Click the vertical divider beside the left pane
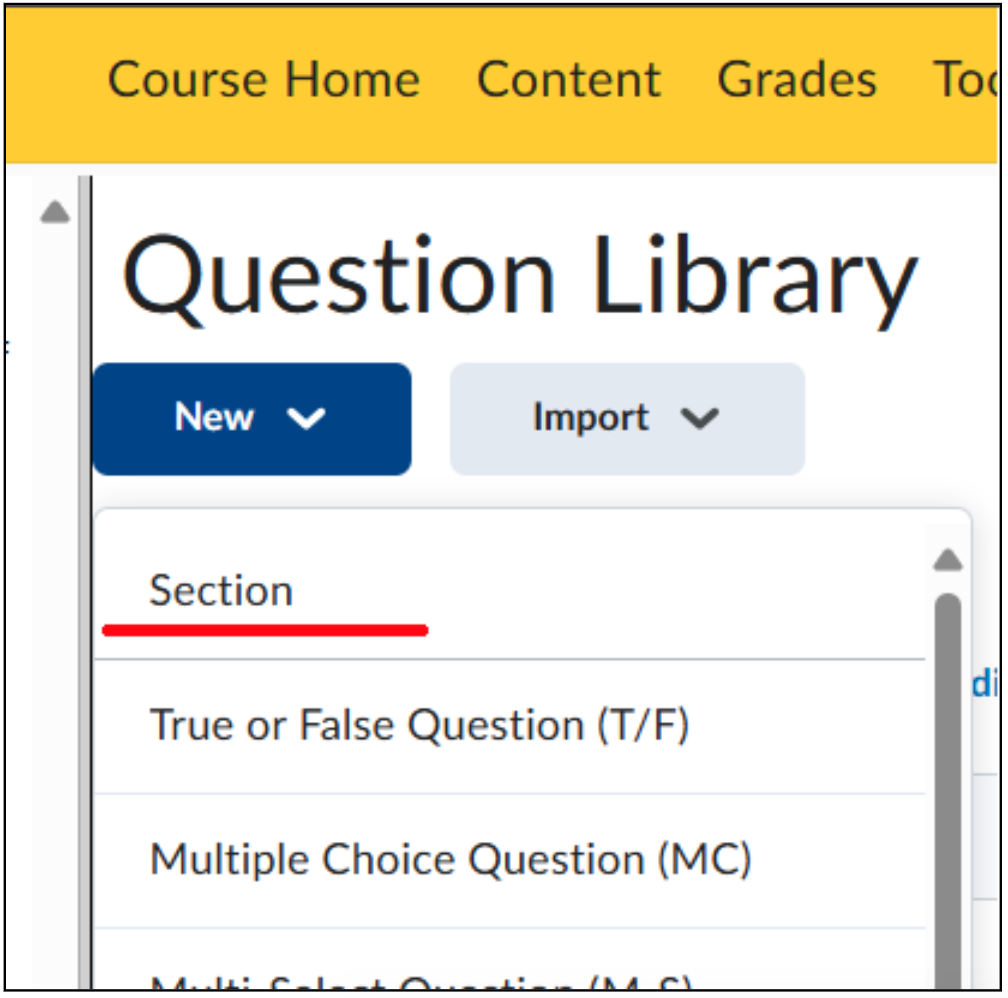 click(85, 582)
